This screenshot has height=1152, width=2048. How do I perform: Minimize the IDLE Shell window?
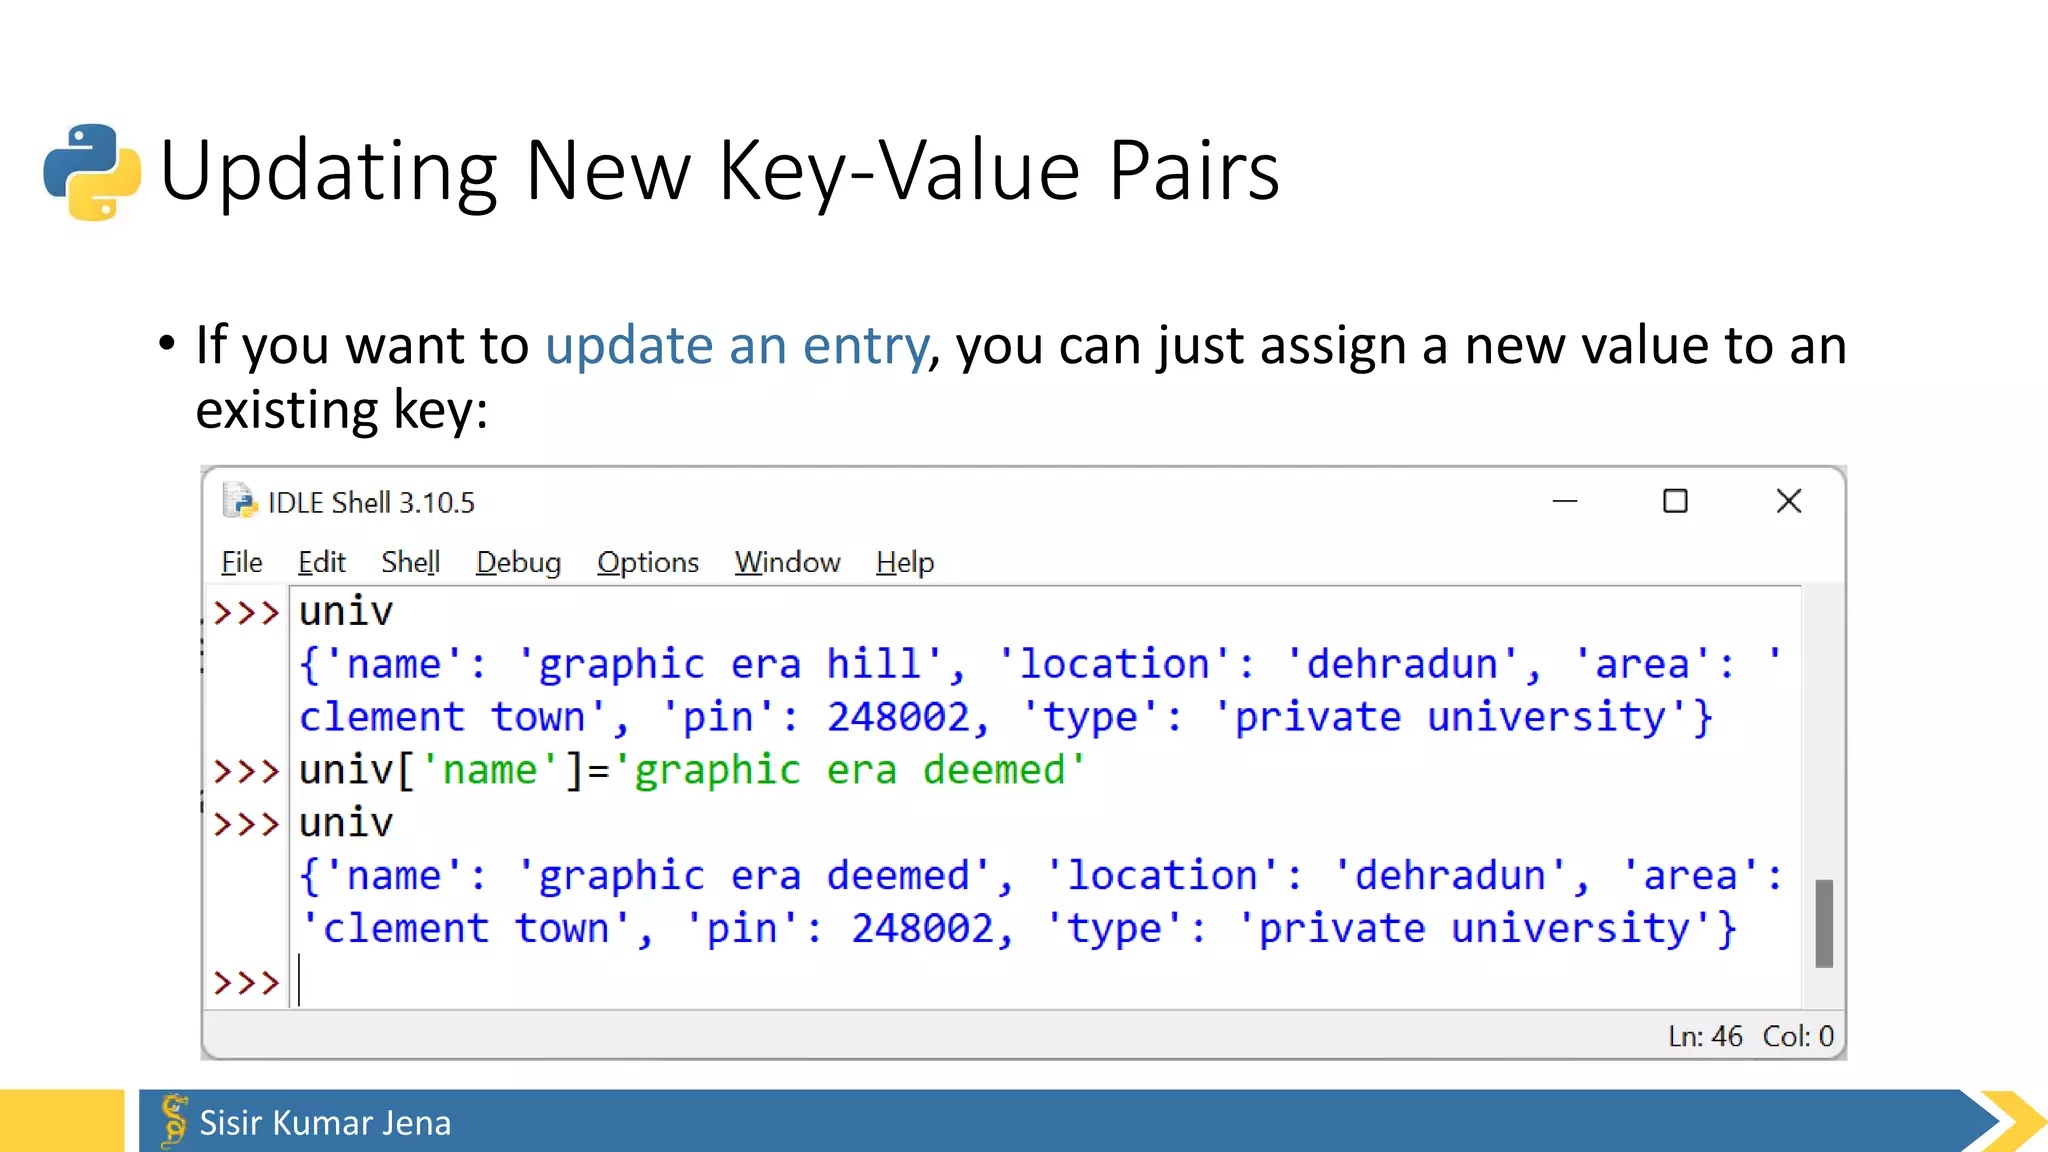click(x=1565, y=501)
